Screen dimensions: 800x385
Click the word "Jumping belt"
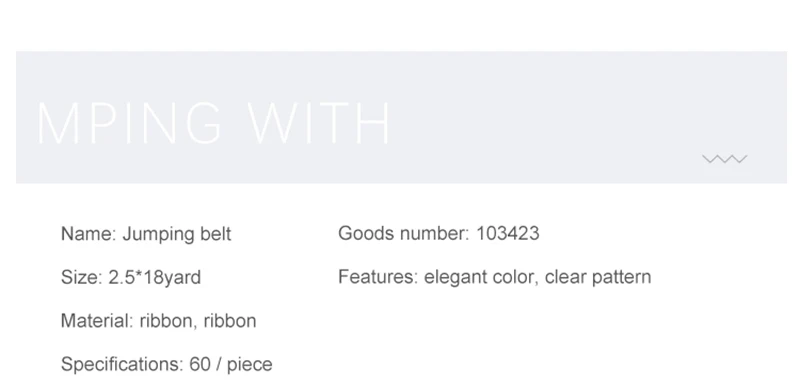177,234
